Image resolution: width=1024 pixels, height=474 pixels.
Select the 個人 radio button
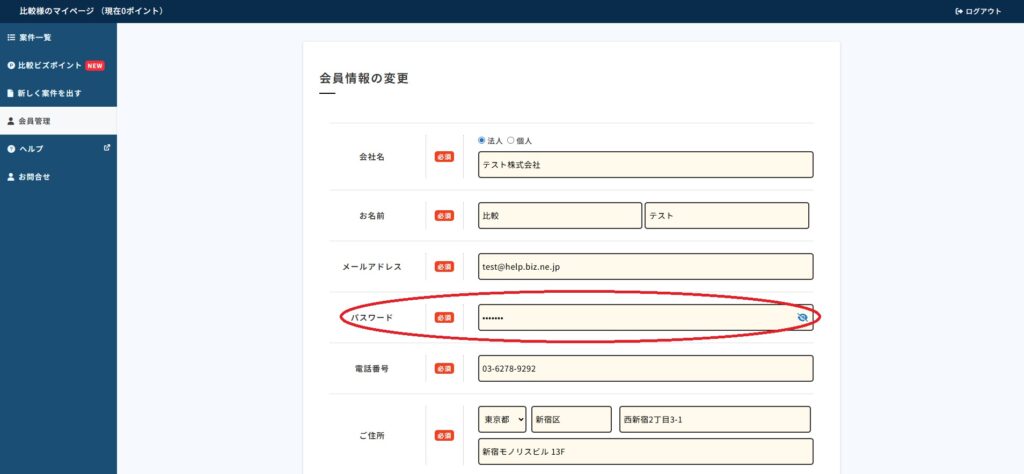511,141
